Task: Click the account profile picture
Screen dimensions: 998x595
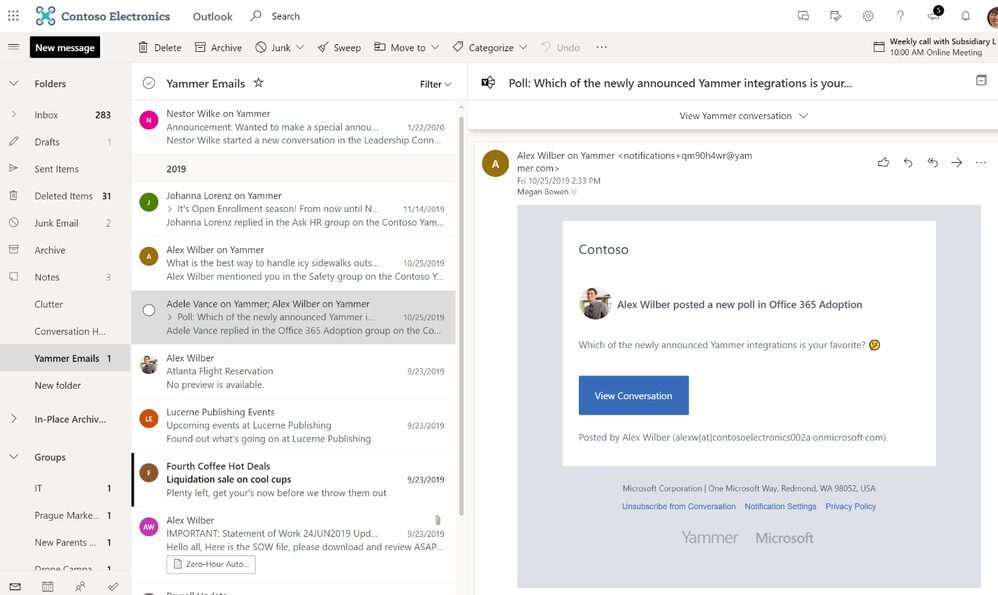Action: 993,17
